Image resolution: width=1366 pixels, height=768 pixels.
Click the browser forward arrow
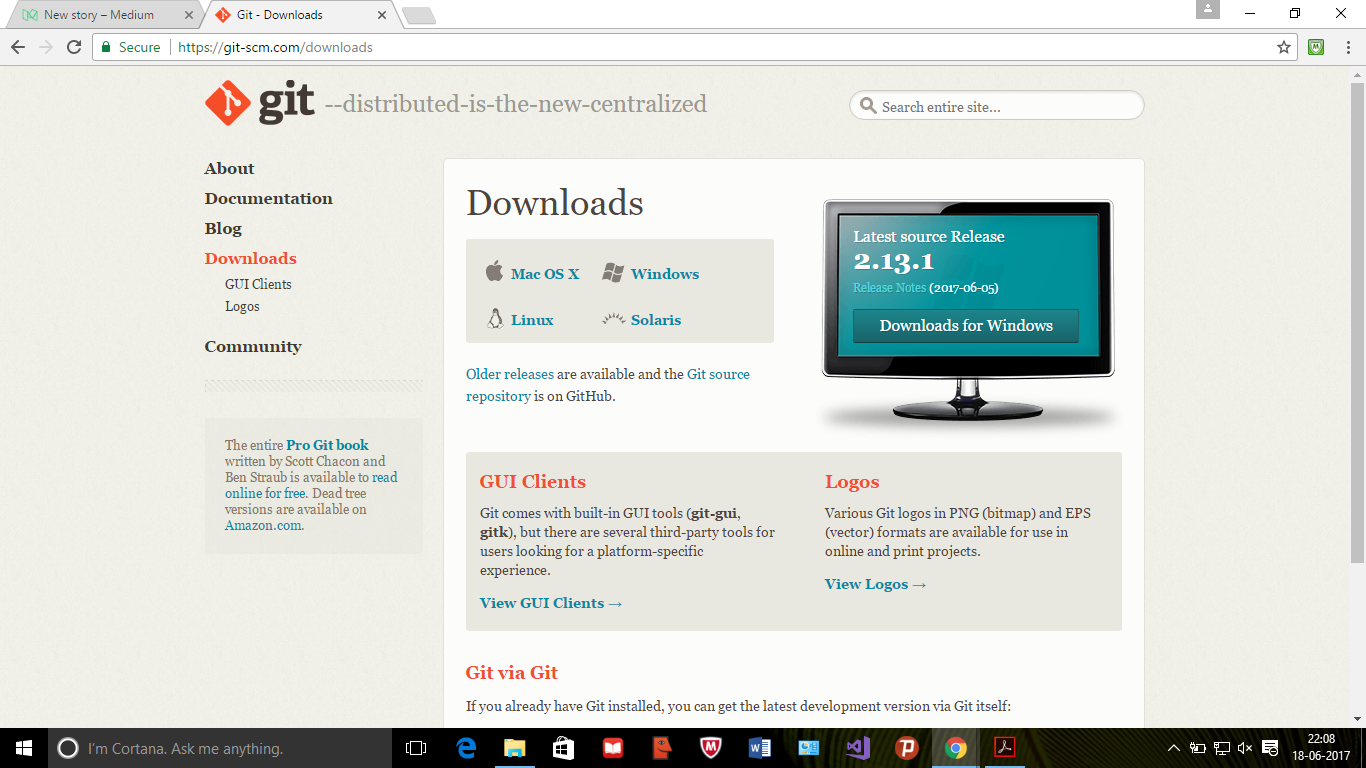[46, 47]
